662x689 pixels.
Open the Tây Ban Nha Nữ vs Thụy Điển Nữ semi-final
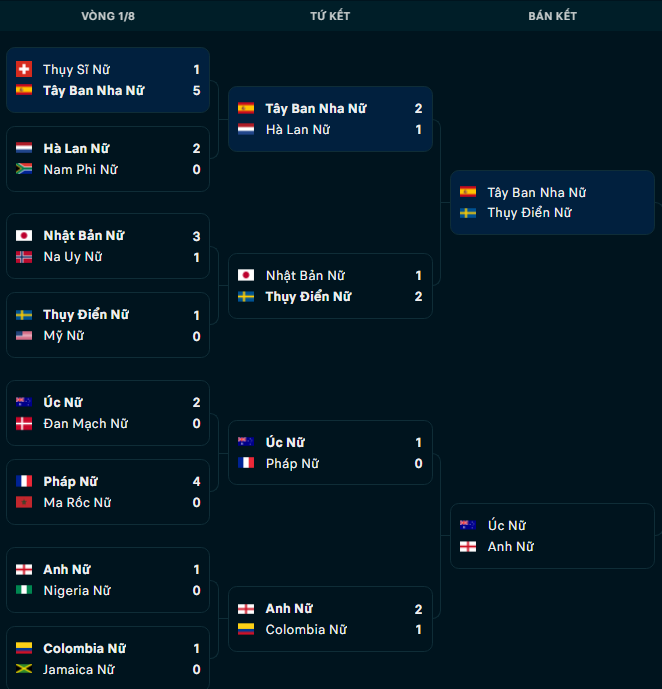click(x=552, y=203)
